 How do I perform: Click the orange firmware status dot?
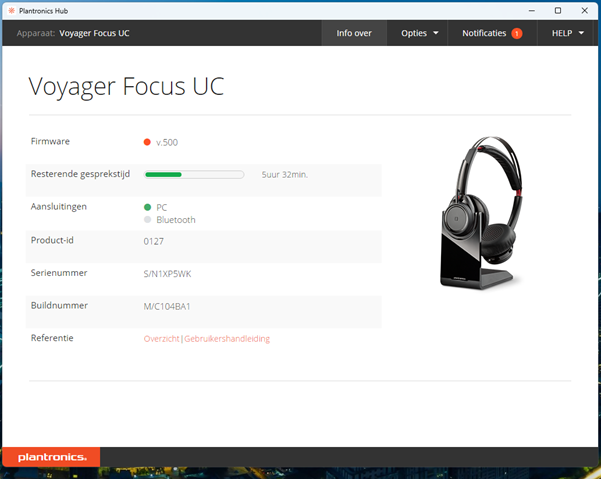click(x=147, y=142)
